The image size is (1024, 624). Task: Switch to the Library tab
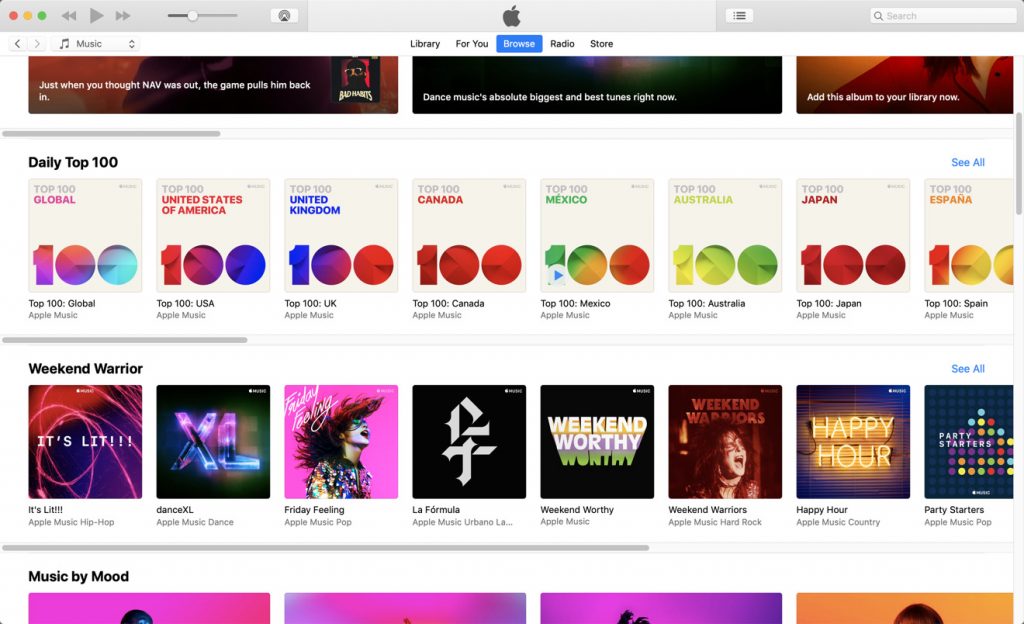coord(424,44)
